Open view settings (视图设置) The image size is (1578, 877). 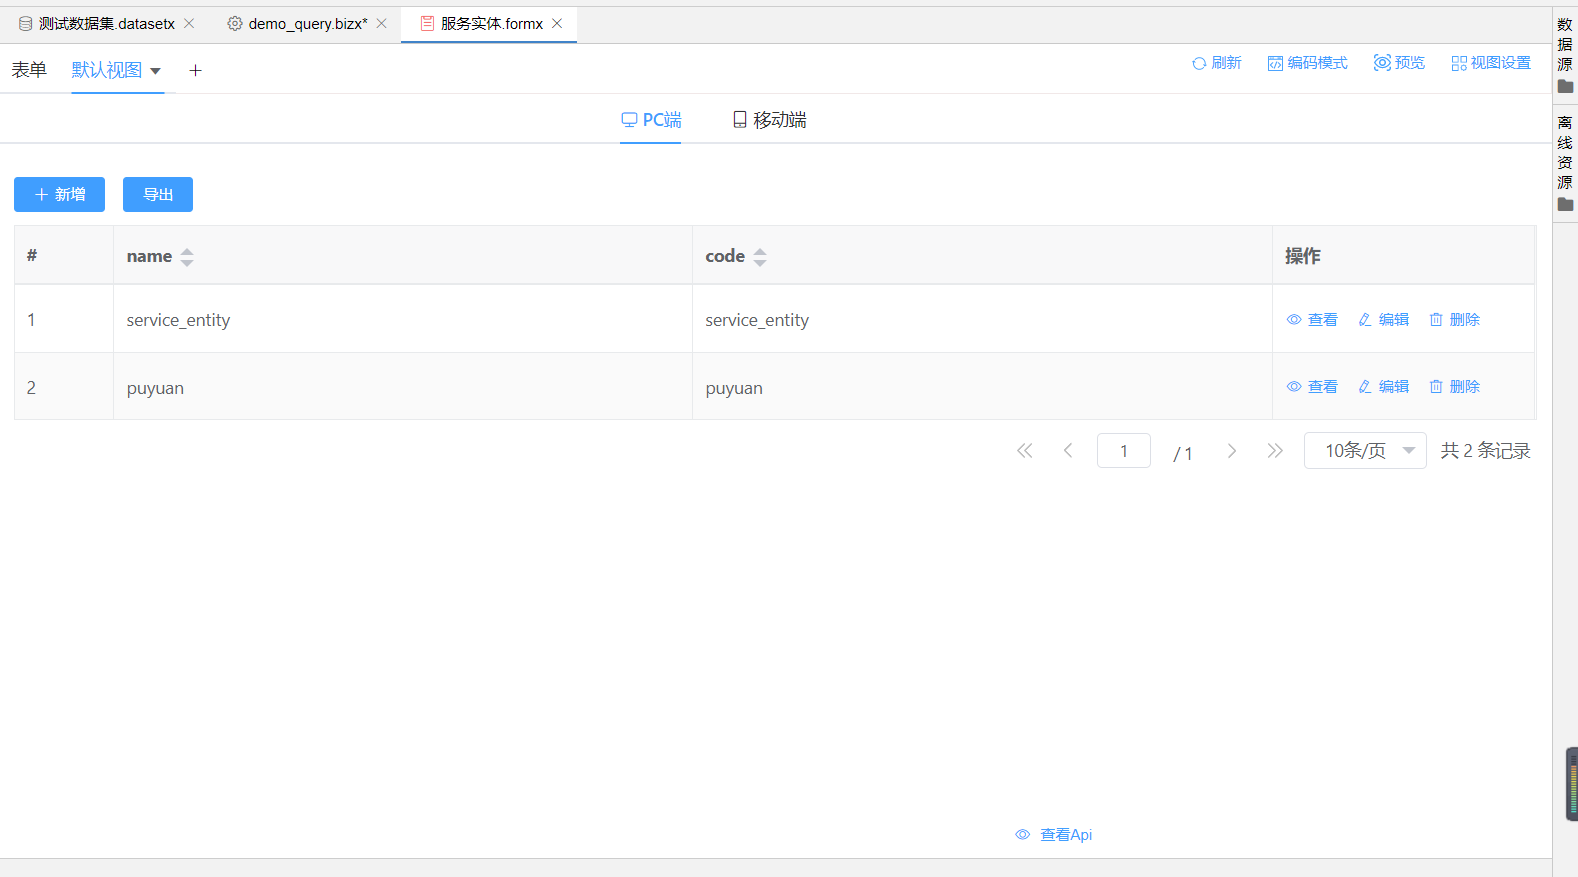tap(1490, 63)
